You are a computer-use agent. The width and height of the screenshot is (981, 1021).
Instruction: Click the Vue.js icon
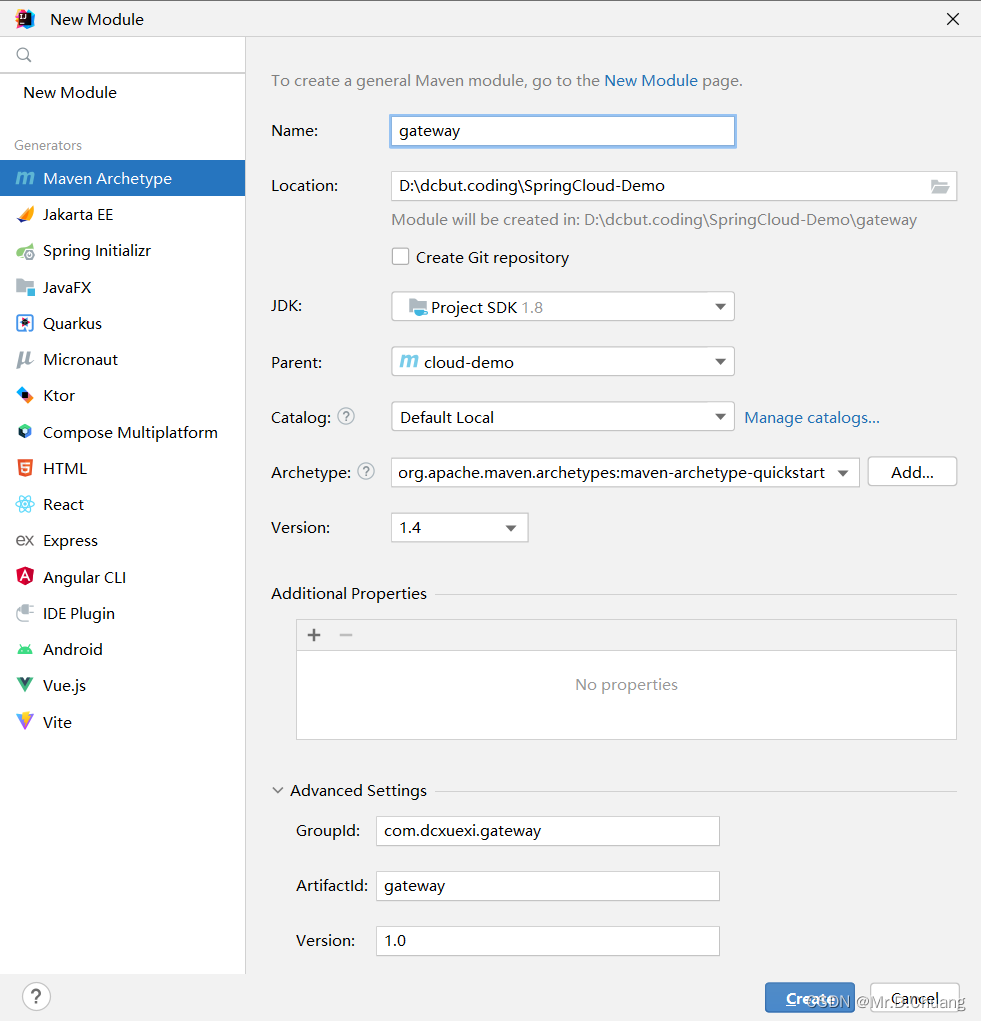pyautogui.click(x=25, y=685)
